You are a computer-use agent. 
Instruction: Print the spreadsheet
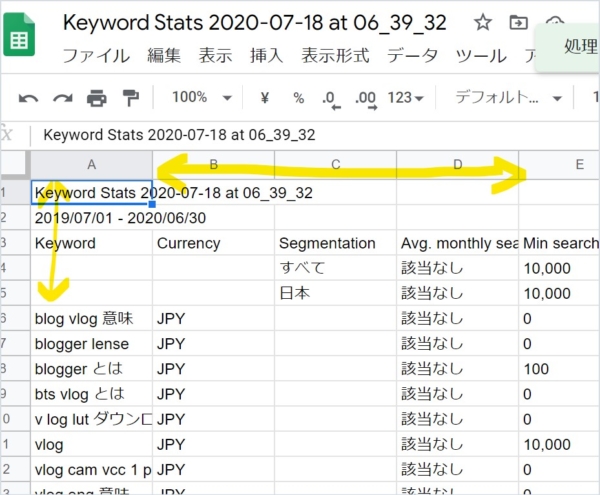[x=96, y=98]
